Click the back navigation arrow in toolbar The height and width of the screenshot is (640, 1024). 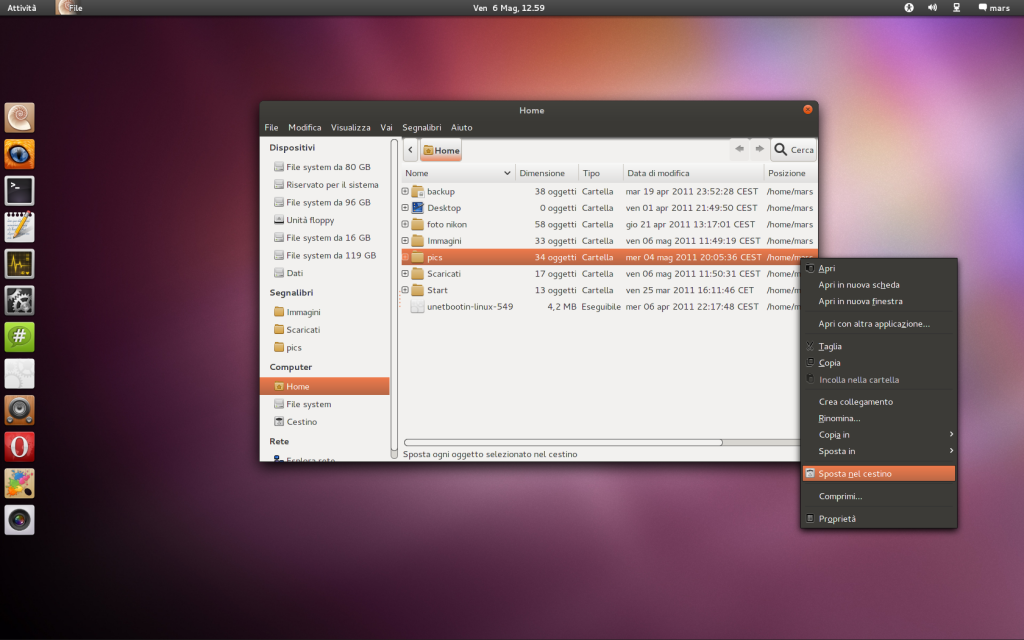[739, 149]
